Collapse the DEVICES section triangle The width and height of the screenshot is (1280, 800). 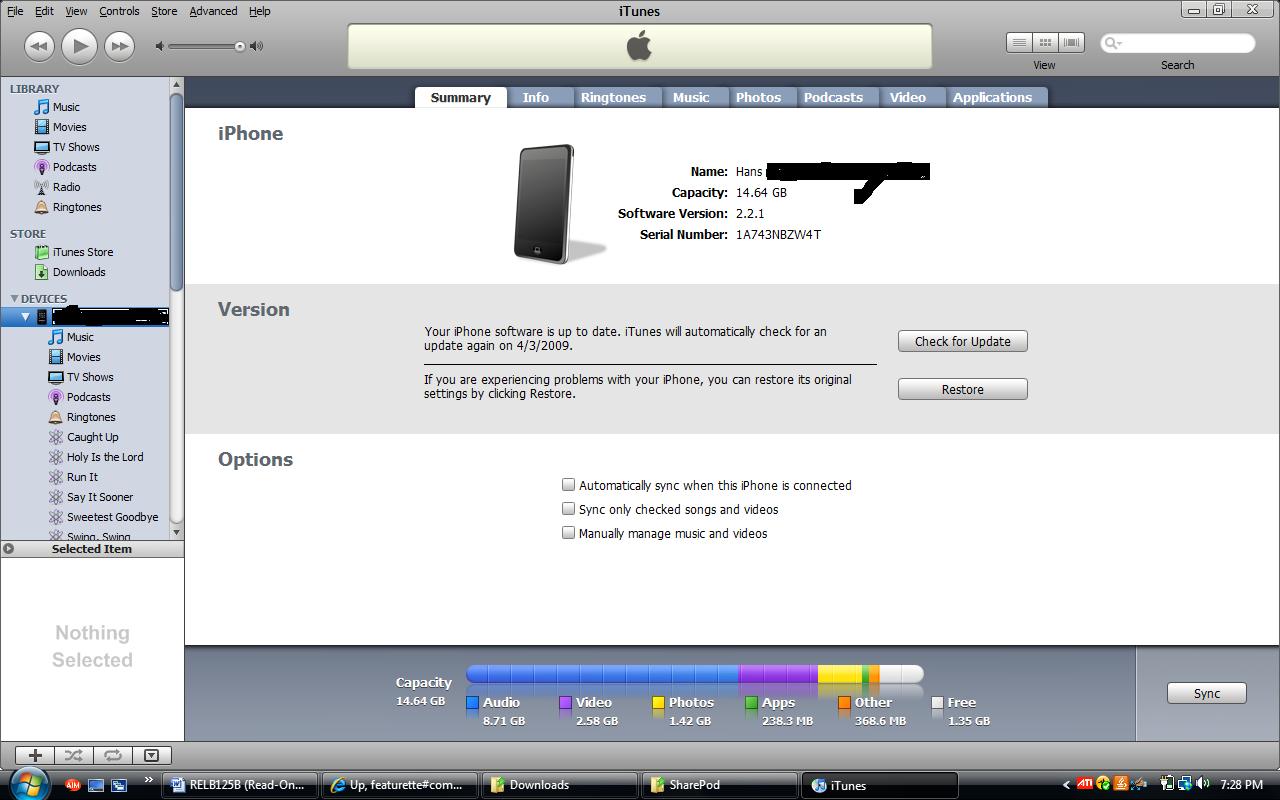14,299
